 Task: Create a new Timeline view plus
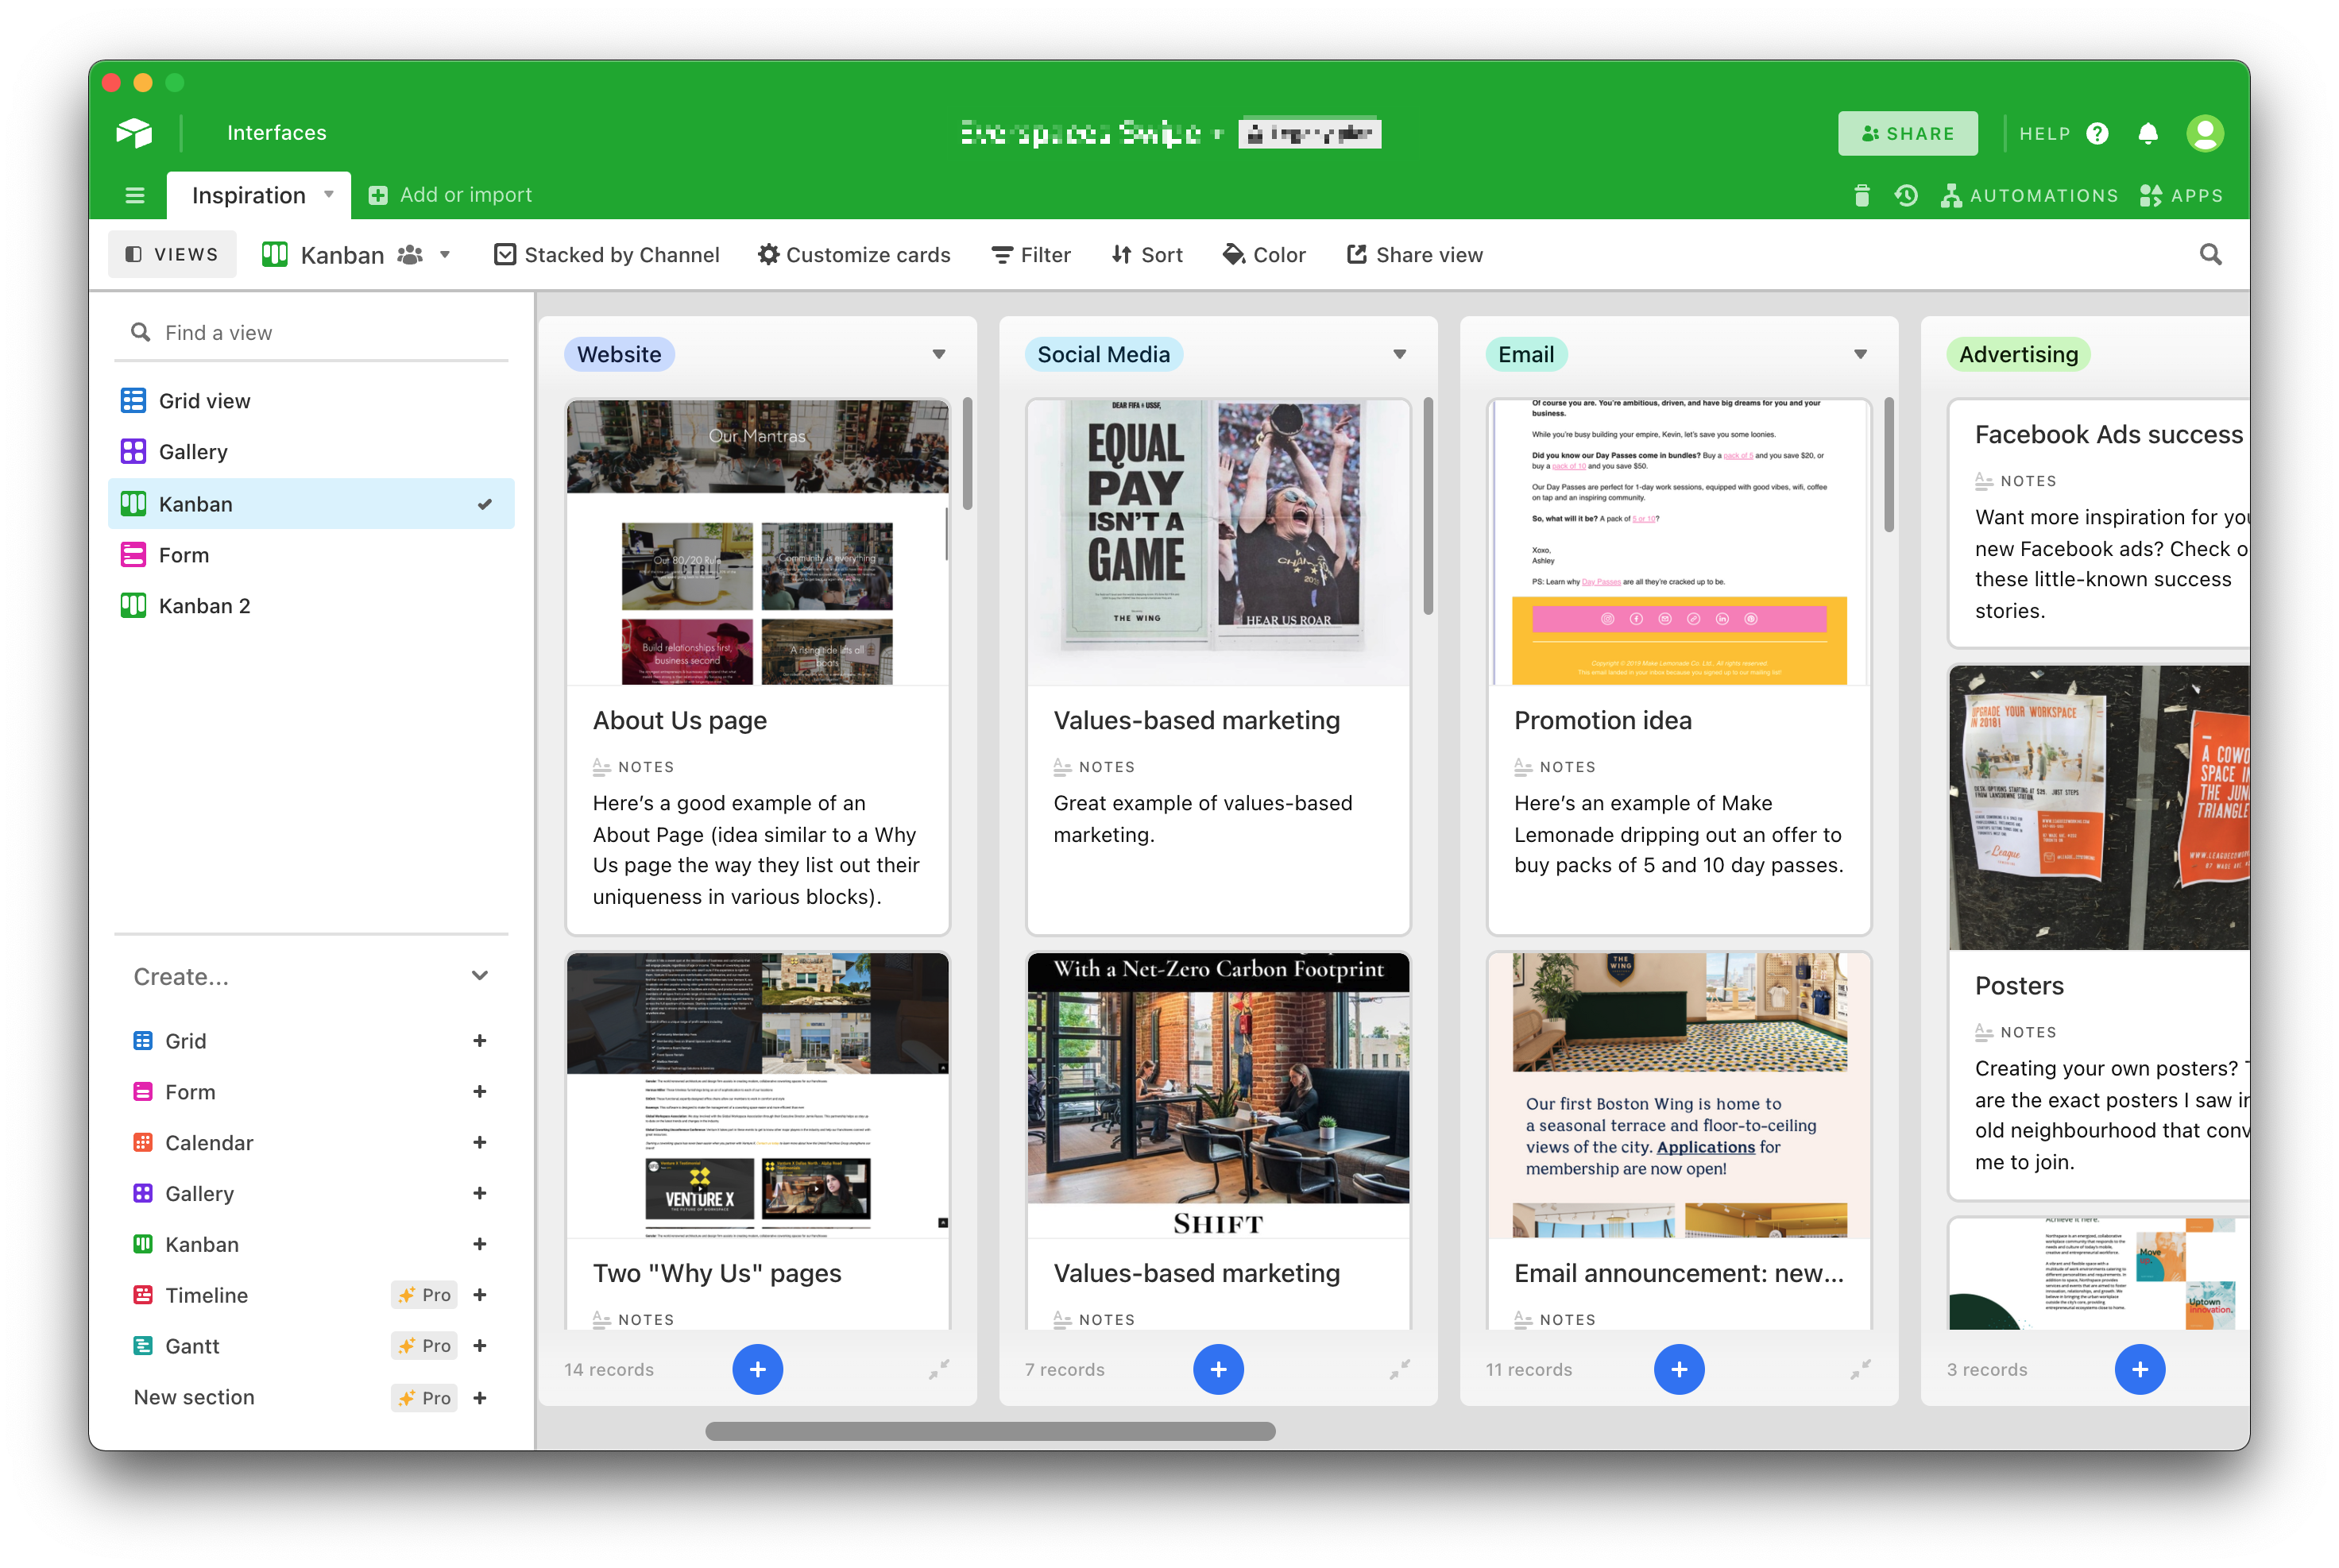coord(480,1295)
